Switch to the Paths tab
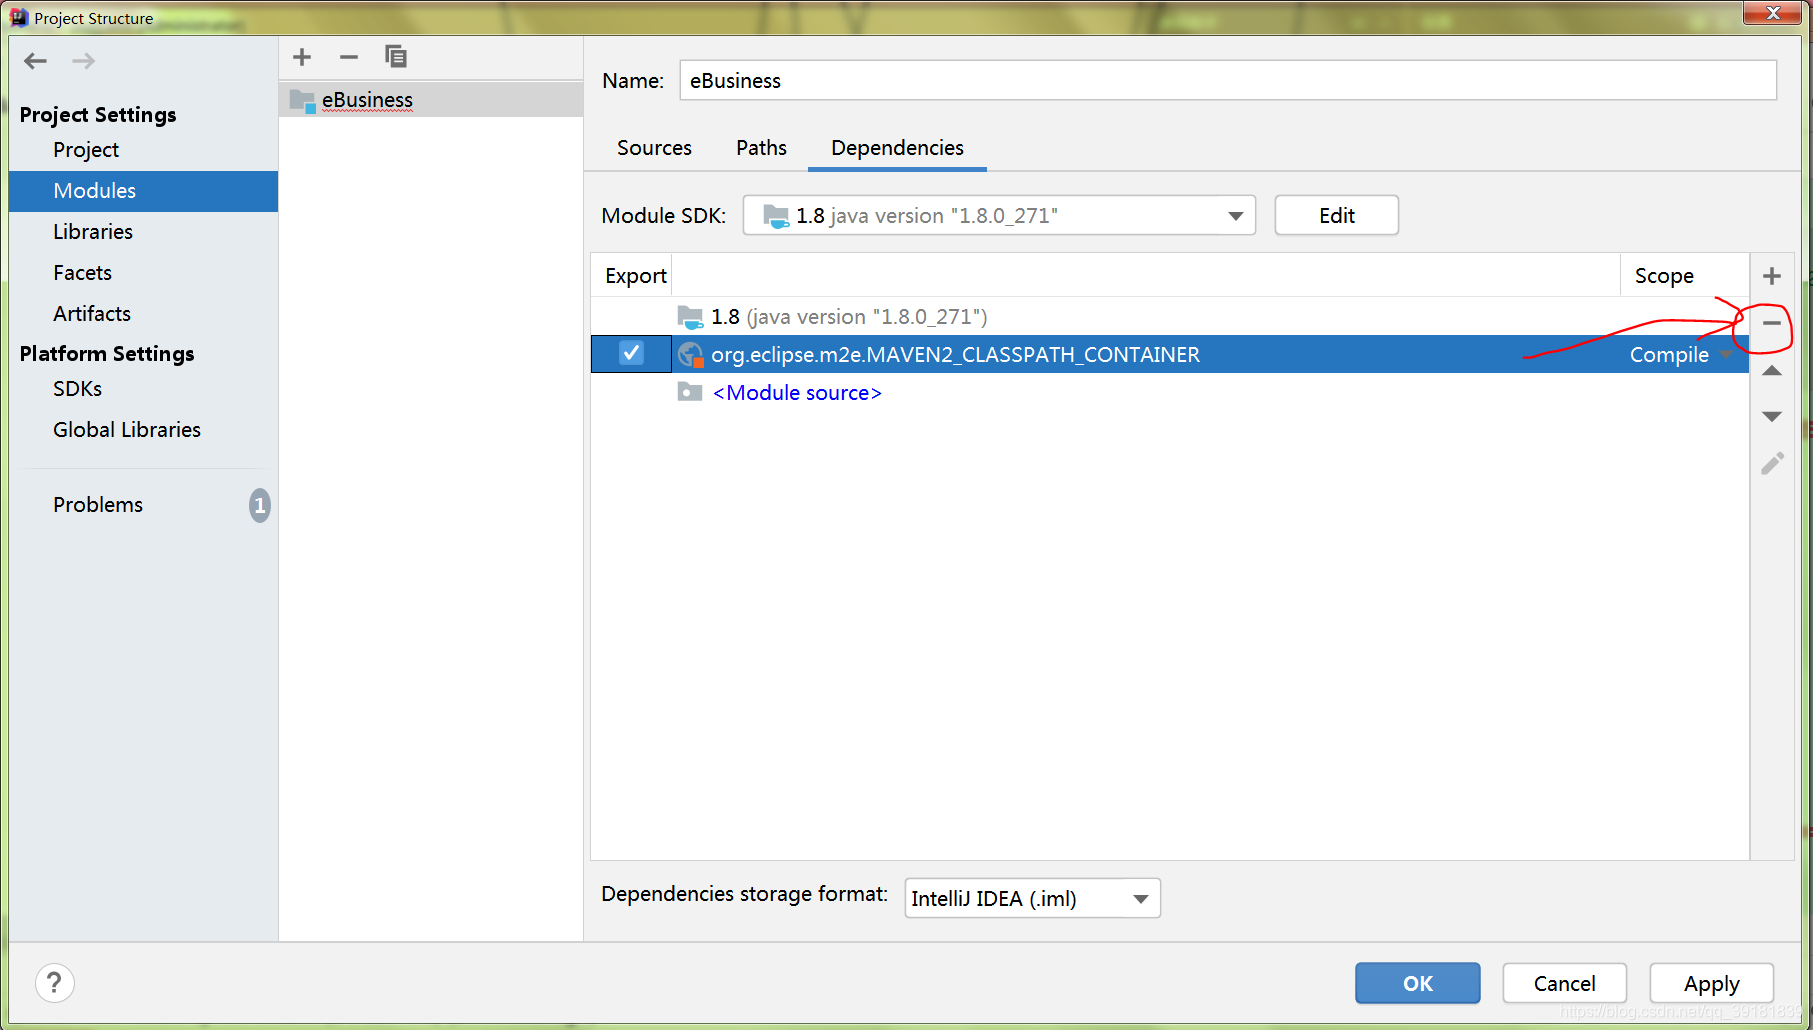Viewport: 1813px width, 1030px height. (761, 148)
